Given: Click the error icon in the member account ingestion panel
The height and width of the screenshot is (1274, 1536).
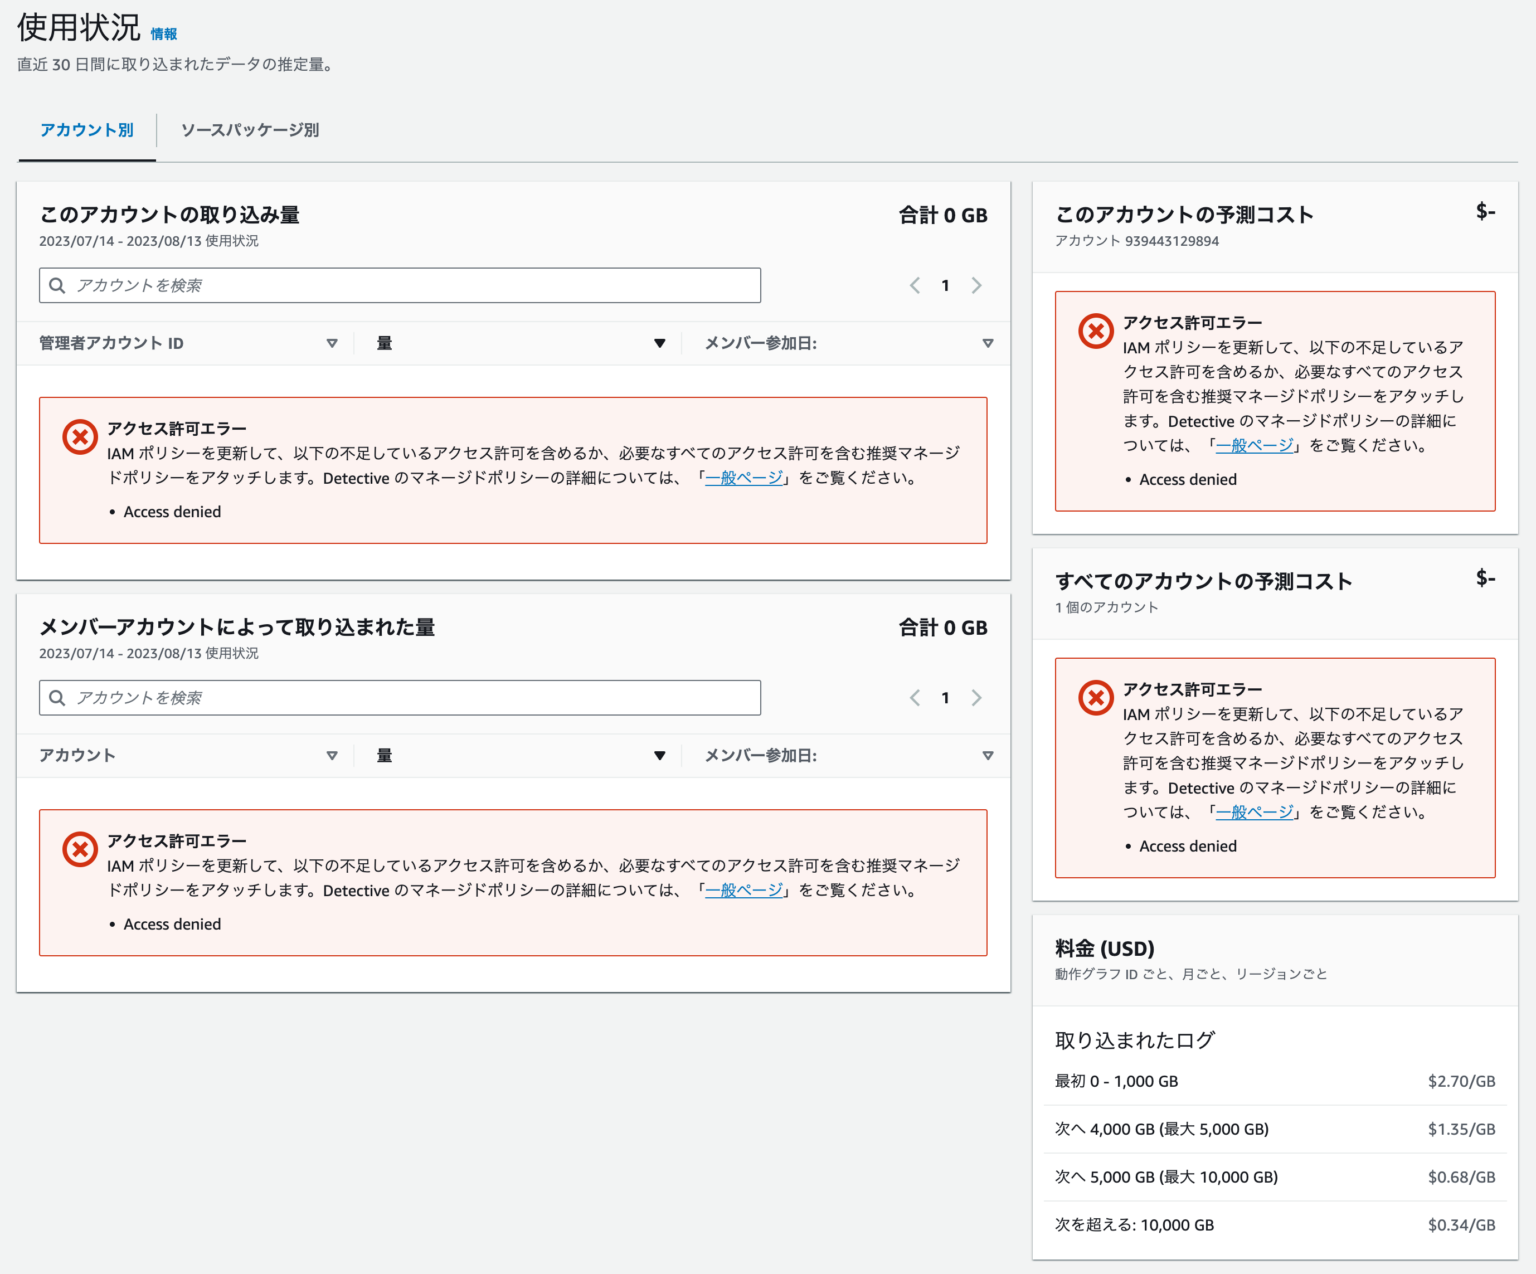Looking at the screenshot, I should coord(80,849).
